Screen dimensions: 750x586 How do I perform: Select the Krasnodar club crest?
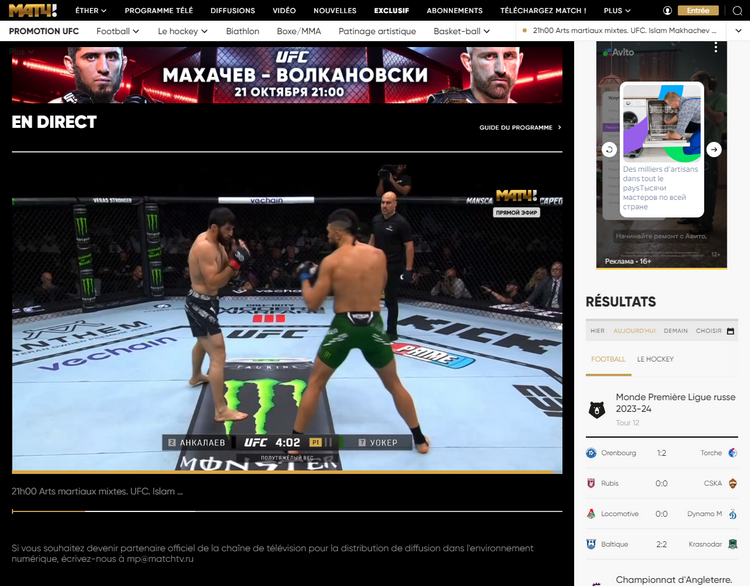(732, 544)
